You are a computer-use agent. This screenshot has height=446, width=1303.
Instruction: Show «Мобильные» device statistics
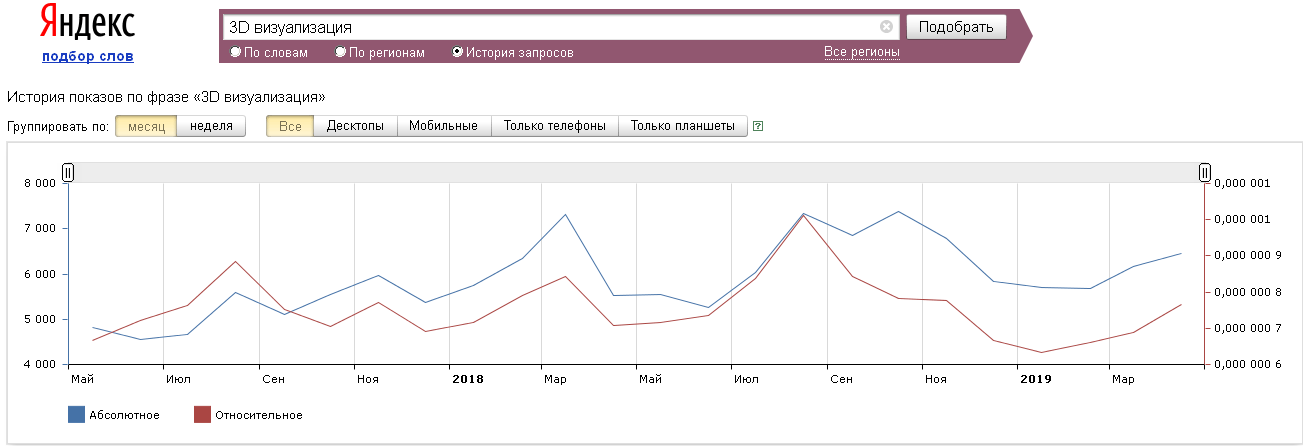(443, 126)
